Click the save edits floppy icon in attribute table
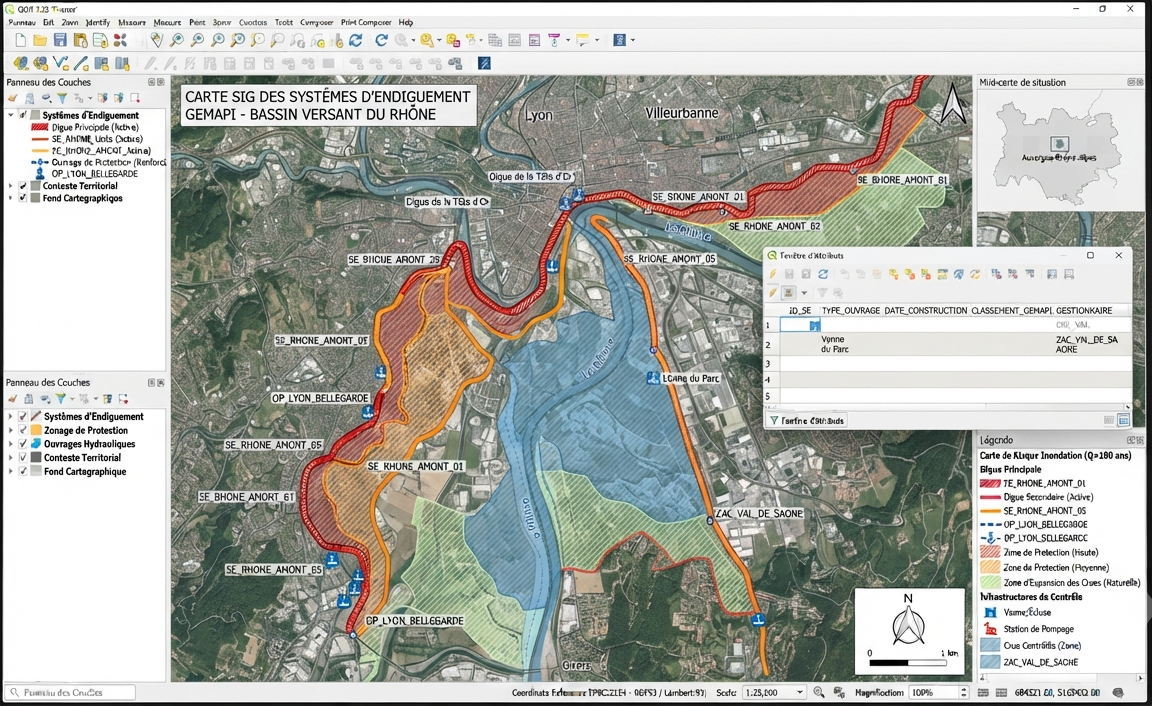The height and width of the screenshot is (706, 1152). click(x=789, y=274)
